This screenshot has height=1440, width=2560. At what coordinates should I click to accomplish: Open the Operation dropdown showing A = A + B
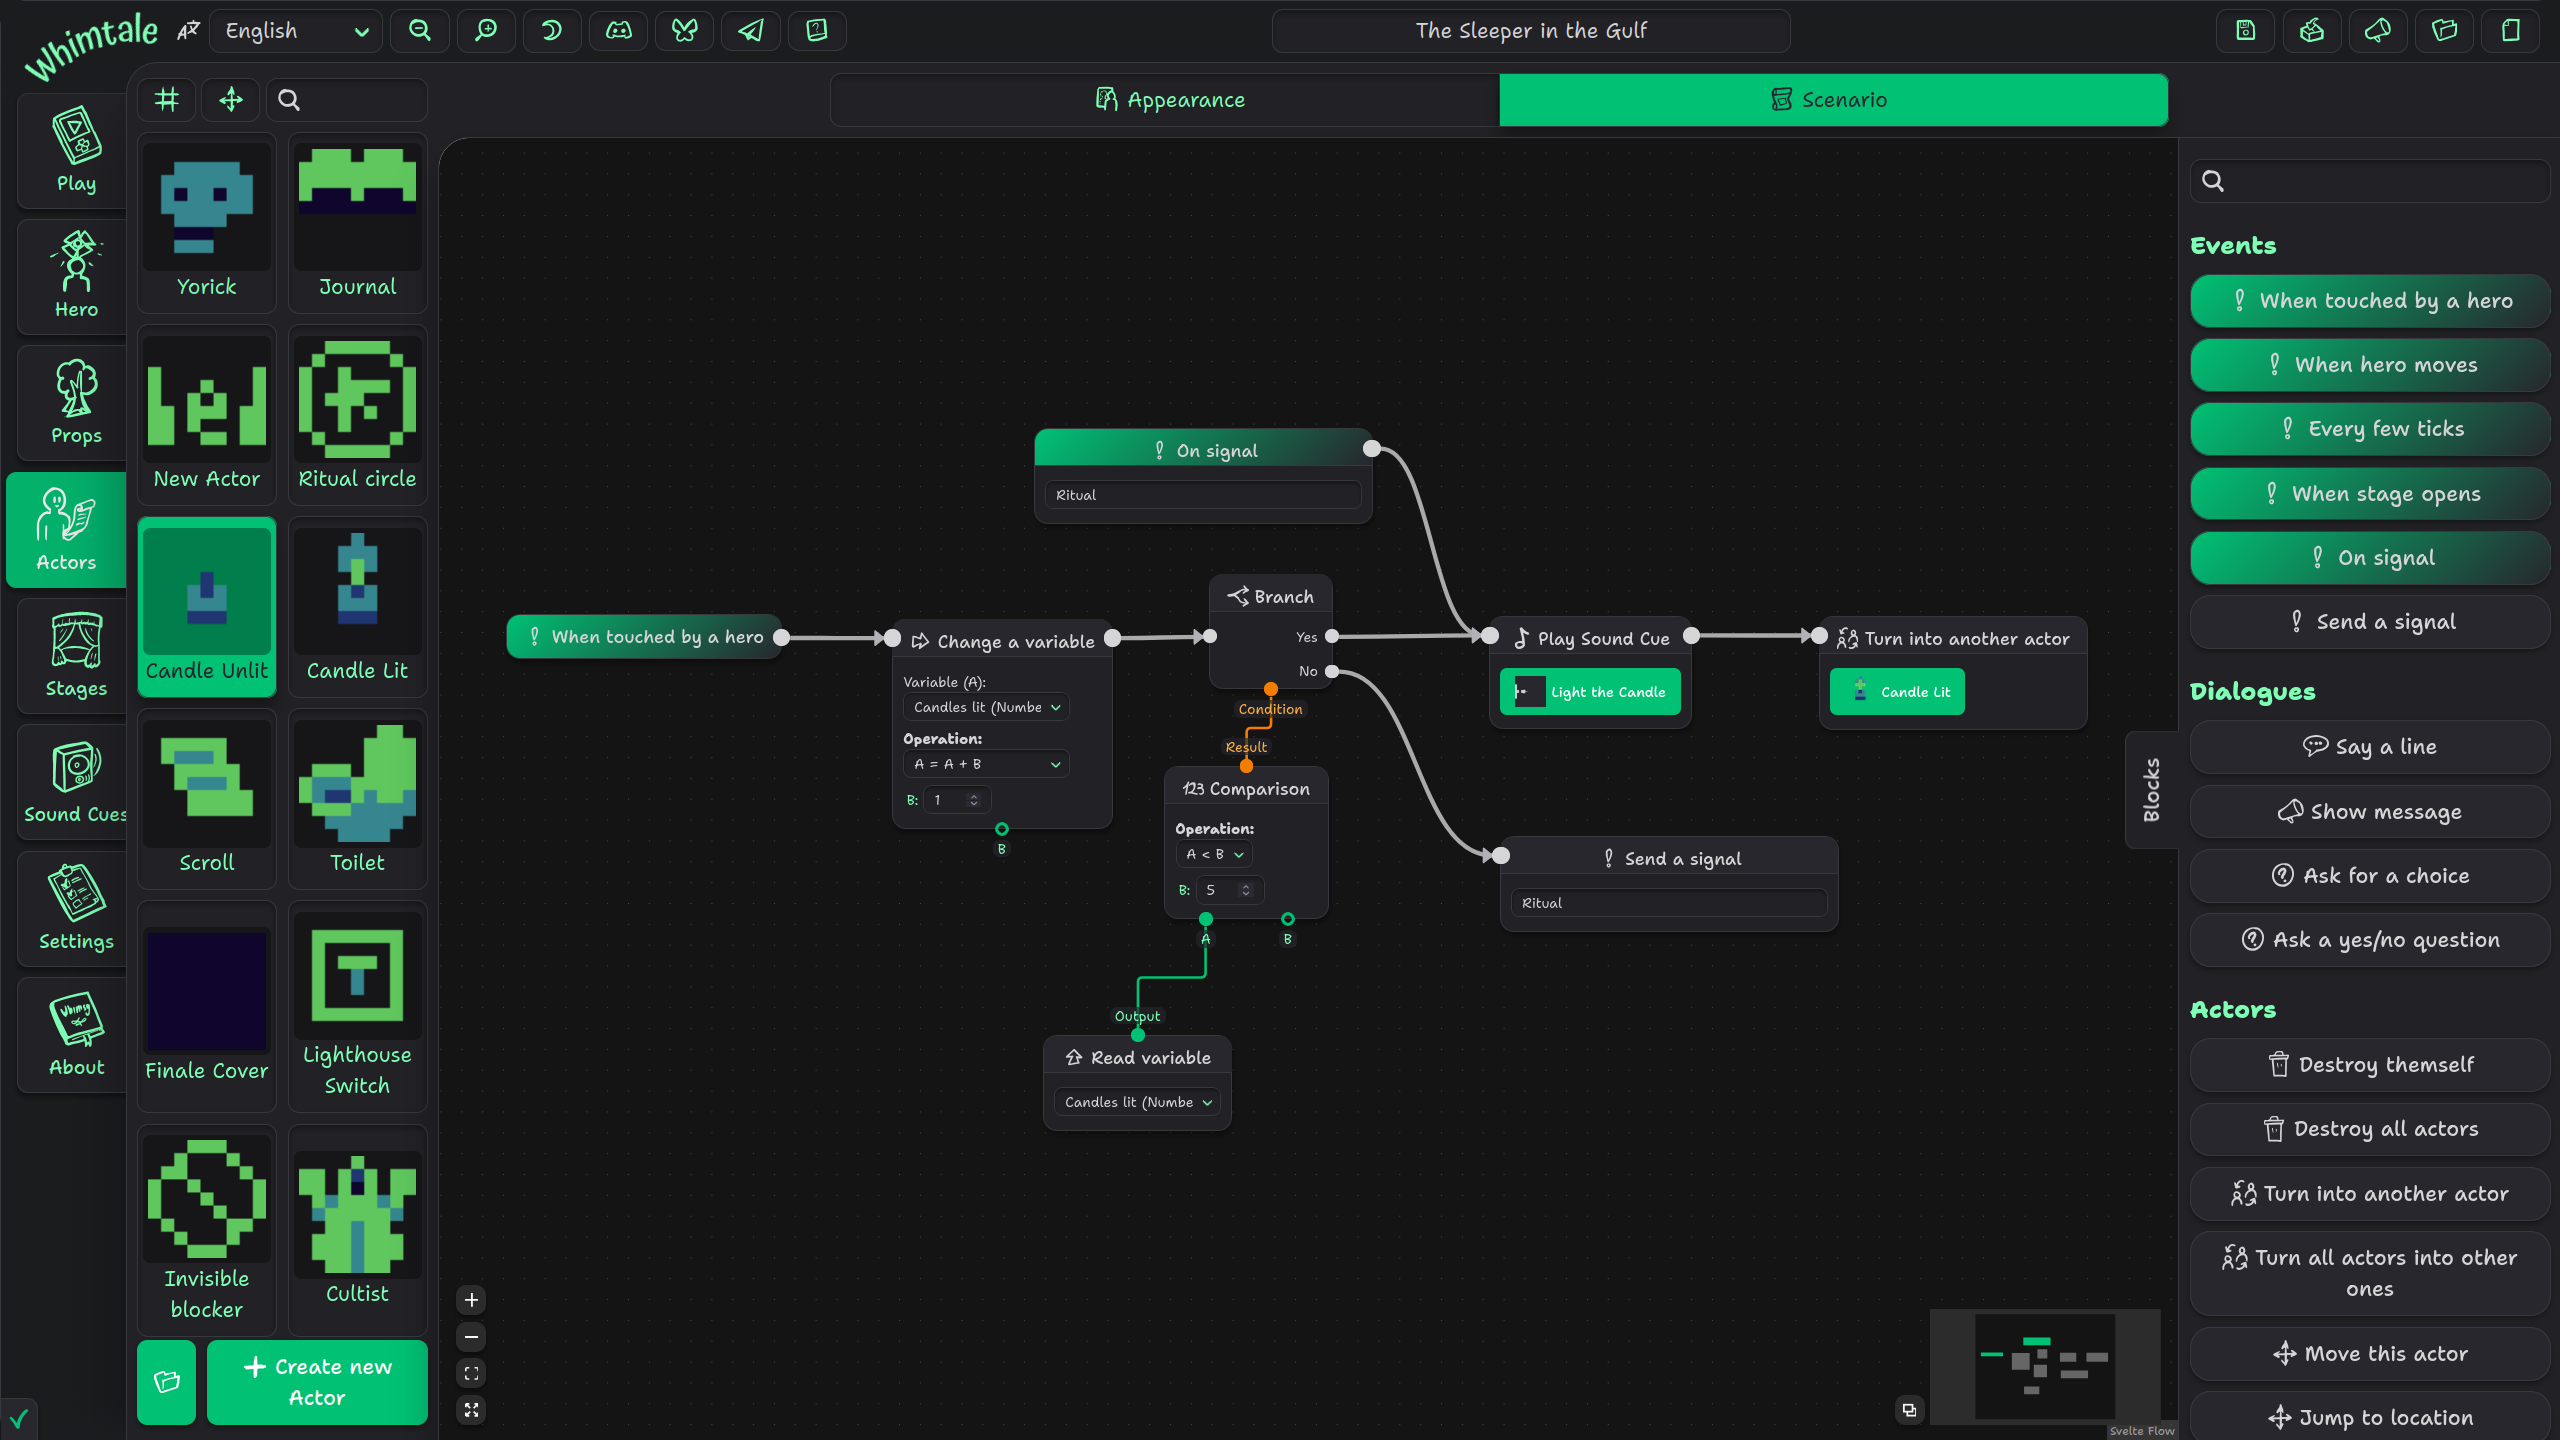pyautogui.click(x=986, y=763)
